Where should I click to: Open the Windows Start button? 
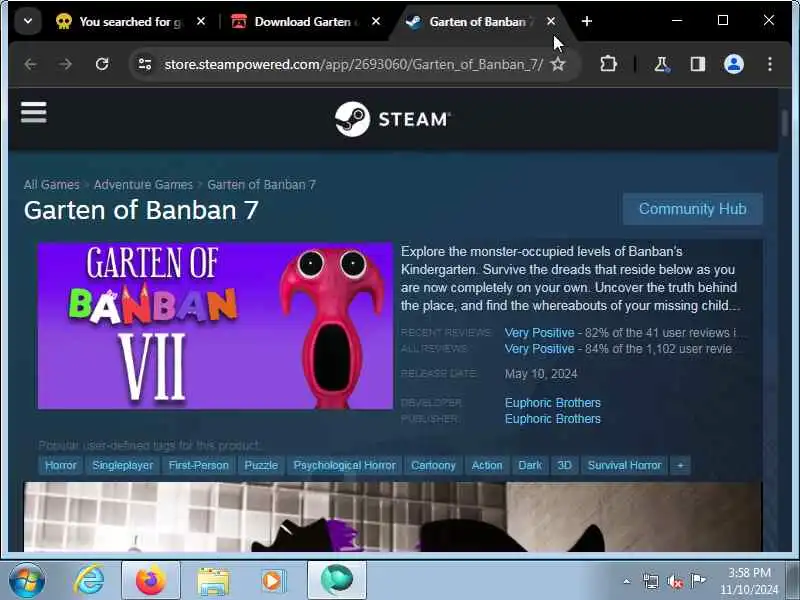pos(27,581)
